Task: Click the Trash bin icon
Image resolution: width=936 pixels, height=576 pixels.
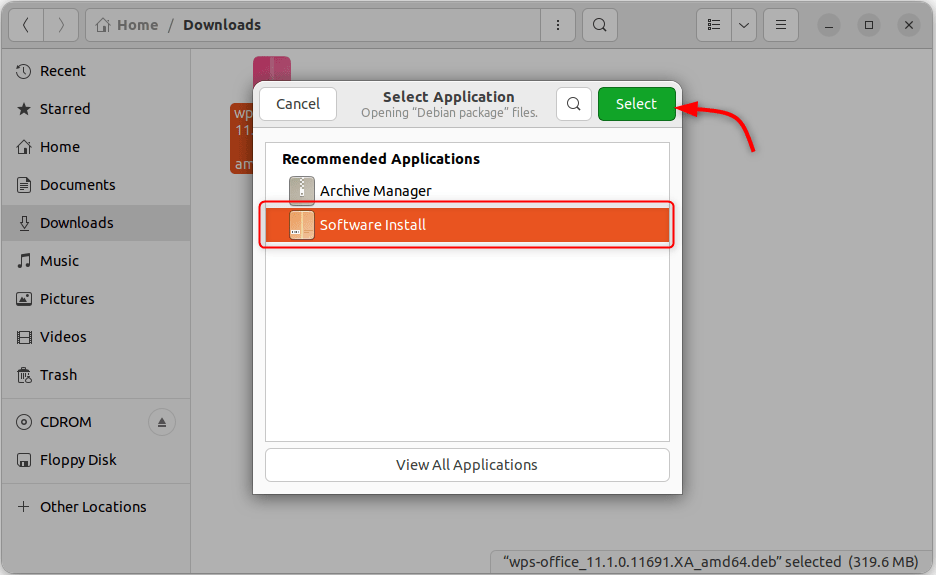Action: coord(24,375)
